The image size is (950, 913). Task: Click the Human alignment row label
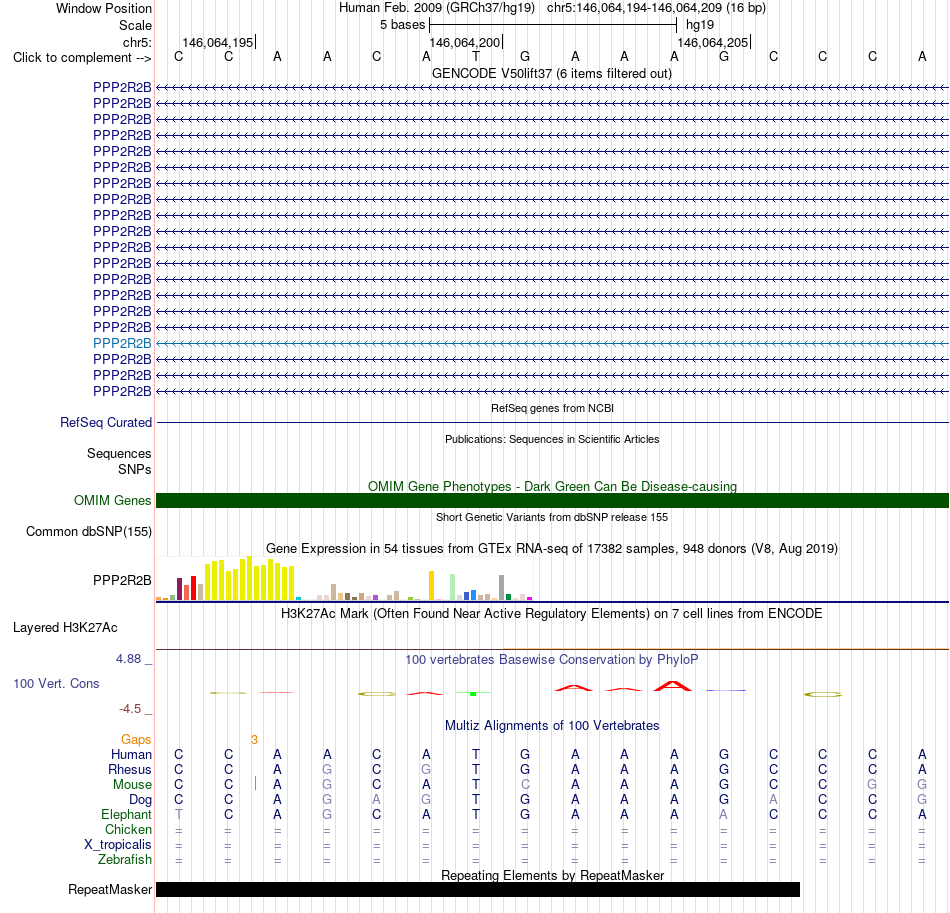pyautogui.click(x=131, y=754)
